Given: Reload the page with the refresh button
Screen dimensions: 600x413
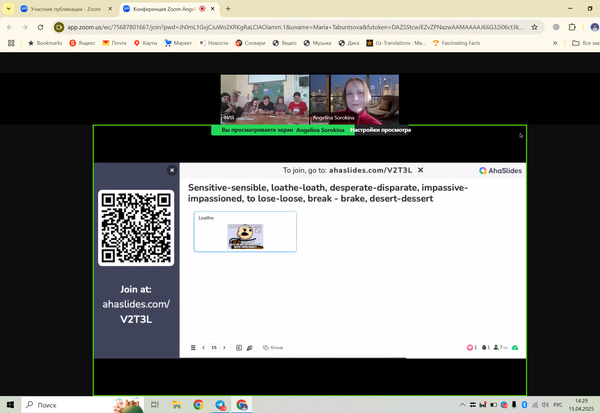Looking at the screenshot, I should pyautogui.click(x=39, y=27).
